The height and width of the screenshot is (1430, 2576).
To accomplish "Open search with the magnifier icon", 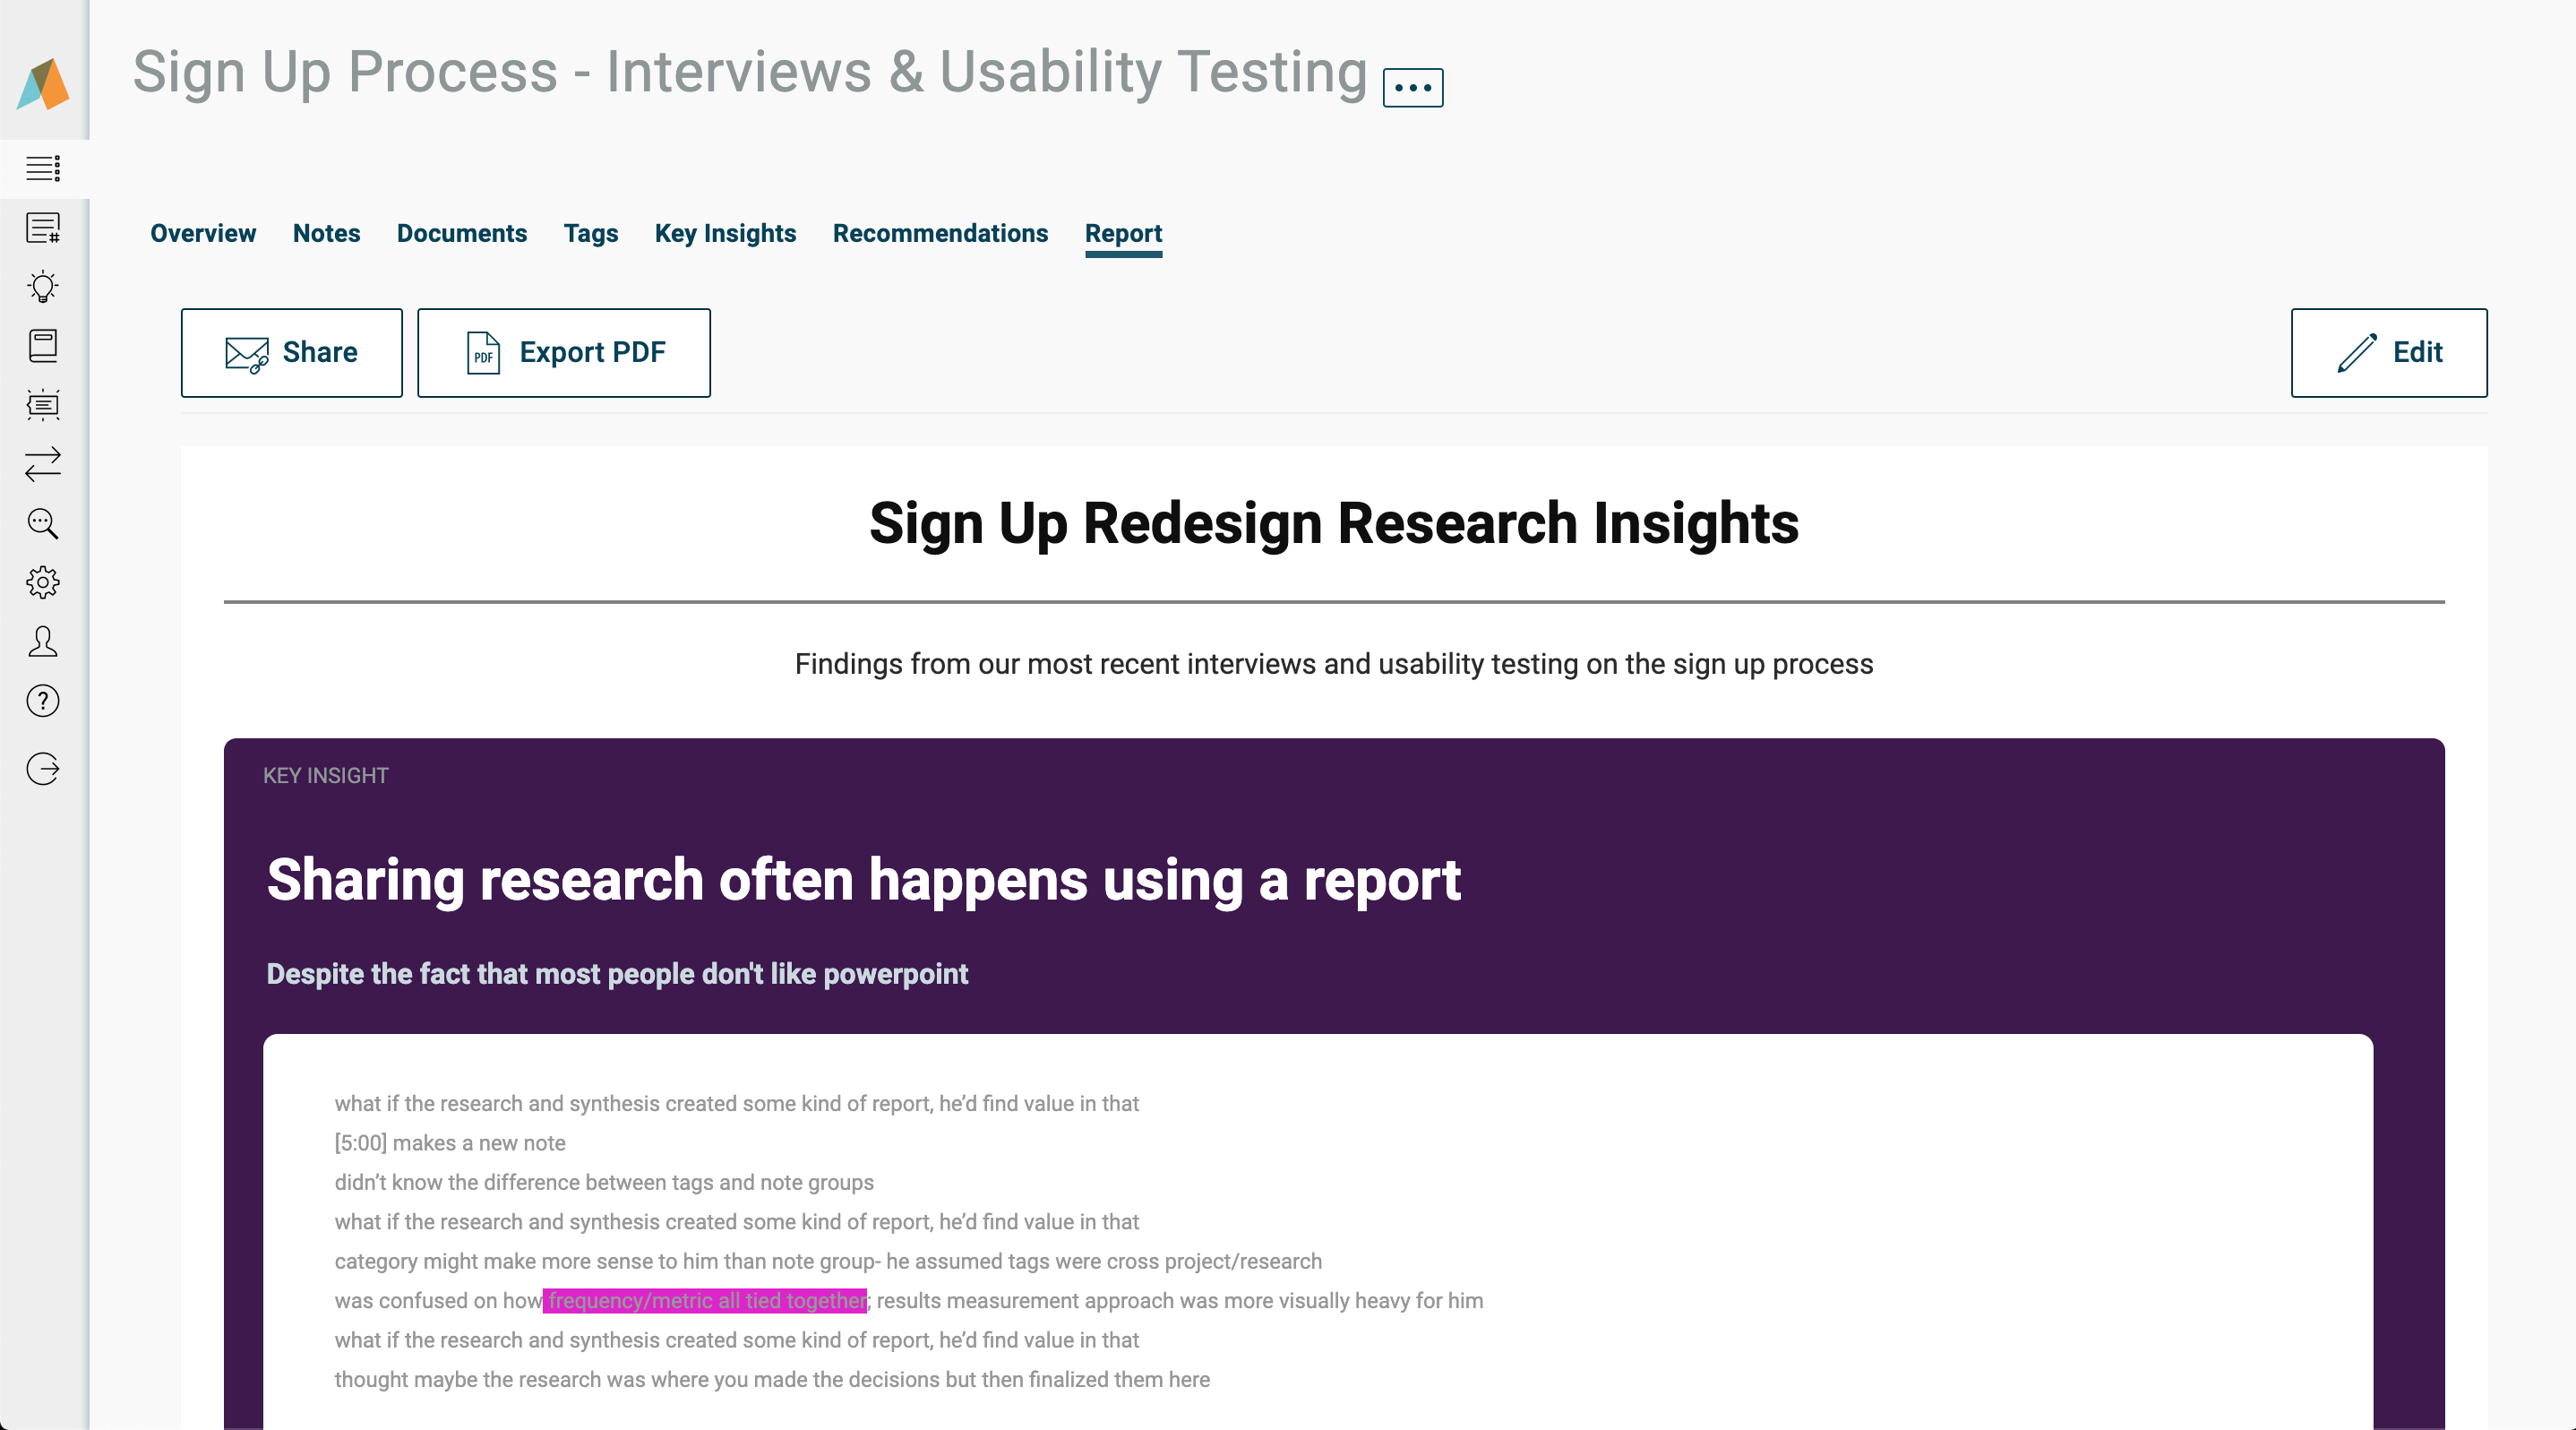I will point(43,523).
